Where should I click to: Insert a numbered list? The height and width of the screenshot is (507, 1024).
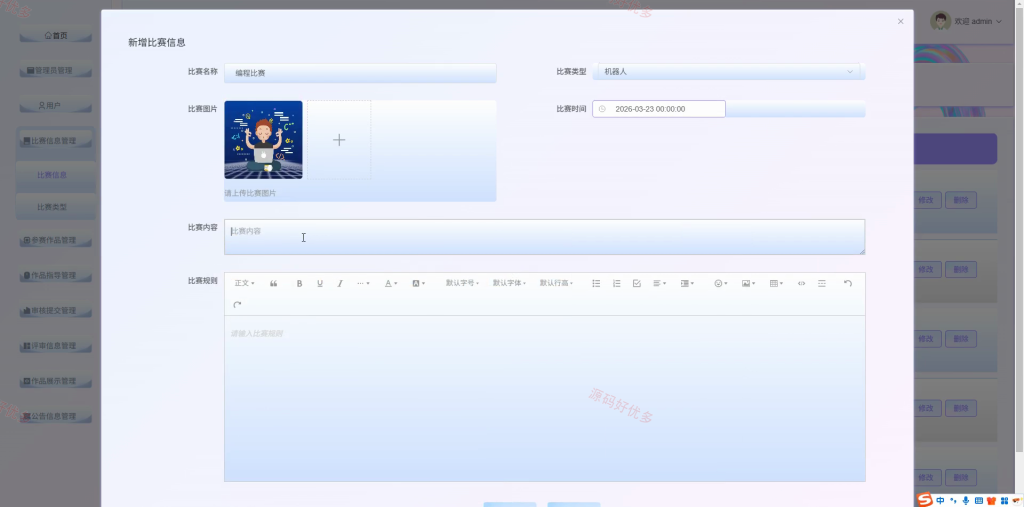coord(616,284)
